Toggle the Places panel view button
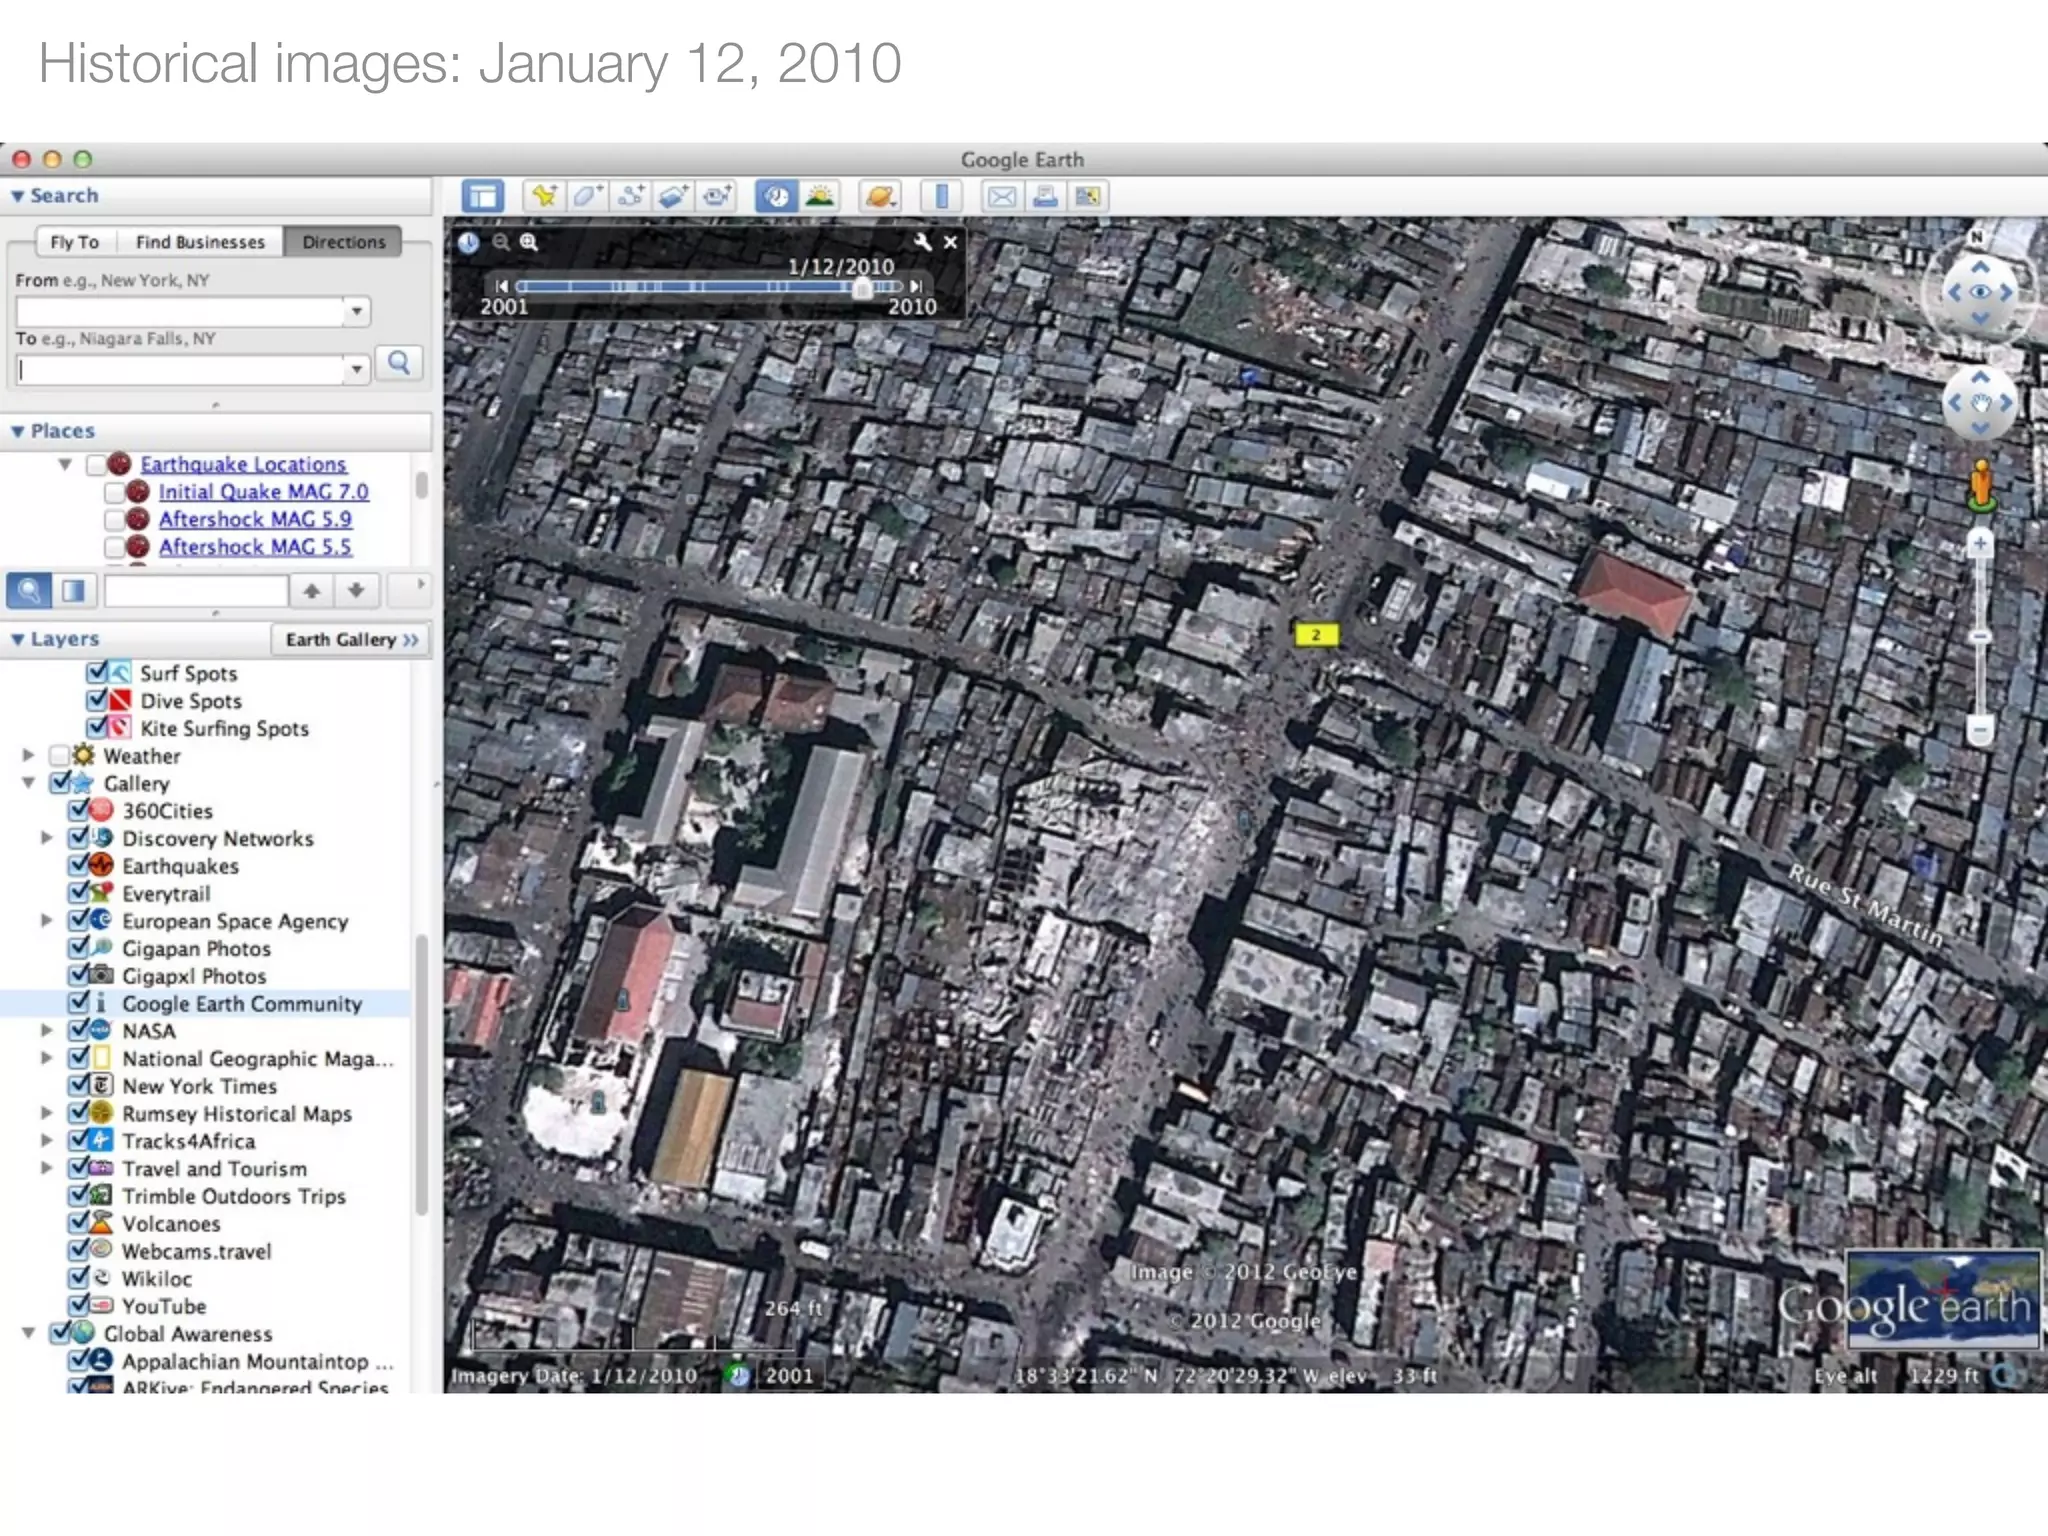 point(74,591)
